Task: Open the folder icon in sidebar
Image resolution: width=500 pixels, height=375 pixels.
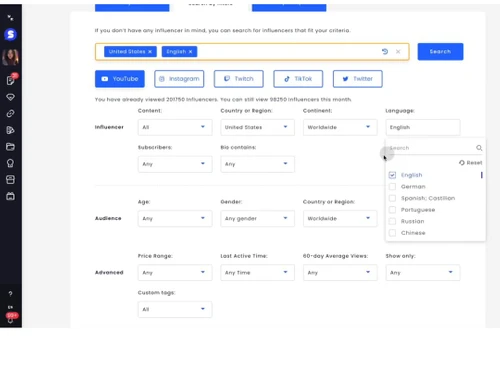Action: pyautogui.click(x=10, y=147)
